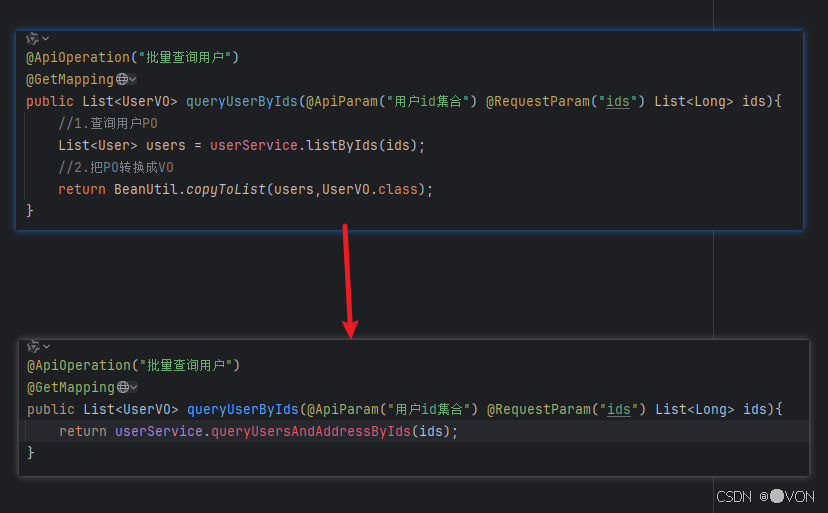Click the globe icon after @GetMapping in the lower snippet

coord(123,387)
